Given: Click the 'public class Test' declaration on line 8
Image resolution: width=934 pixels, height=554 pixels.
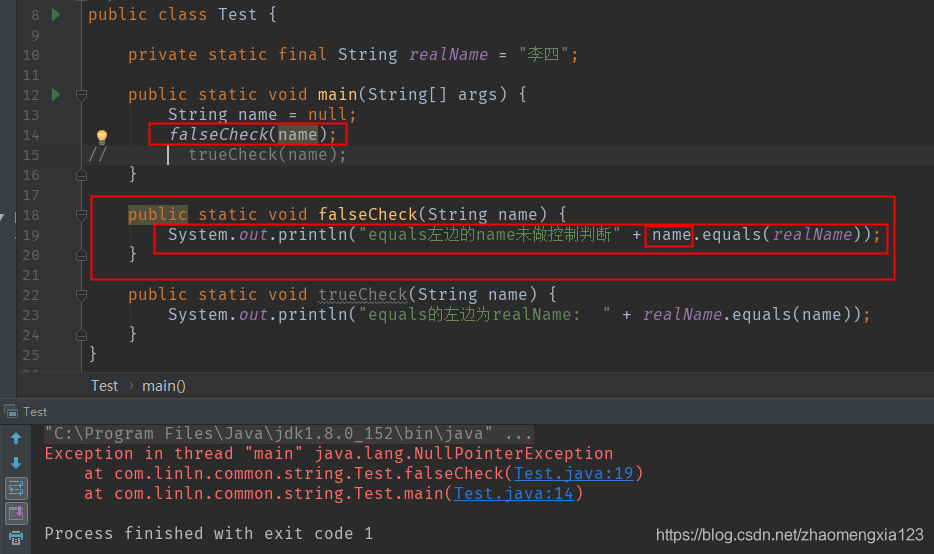Looking at the screenshot, I should point(182,14).
